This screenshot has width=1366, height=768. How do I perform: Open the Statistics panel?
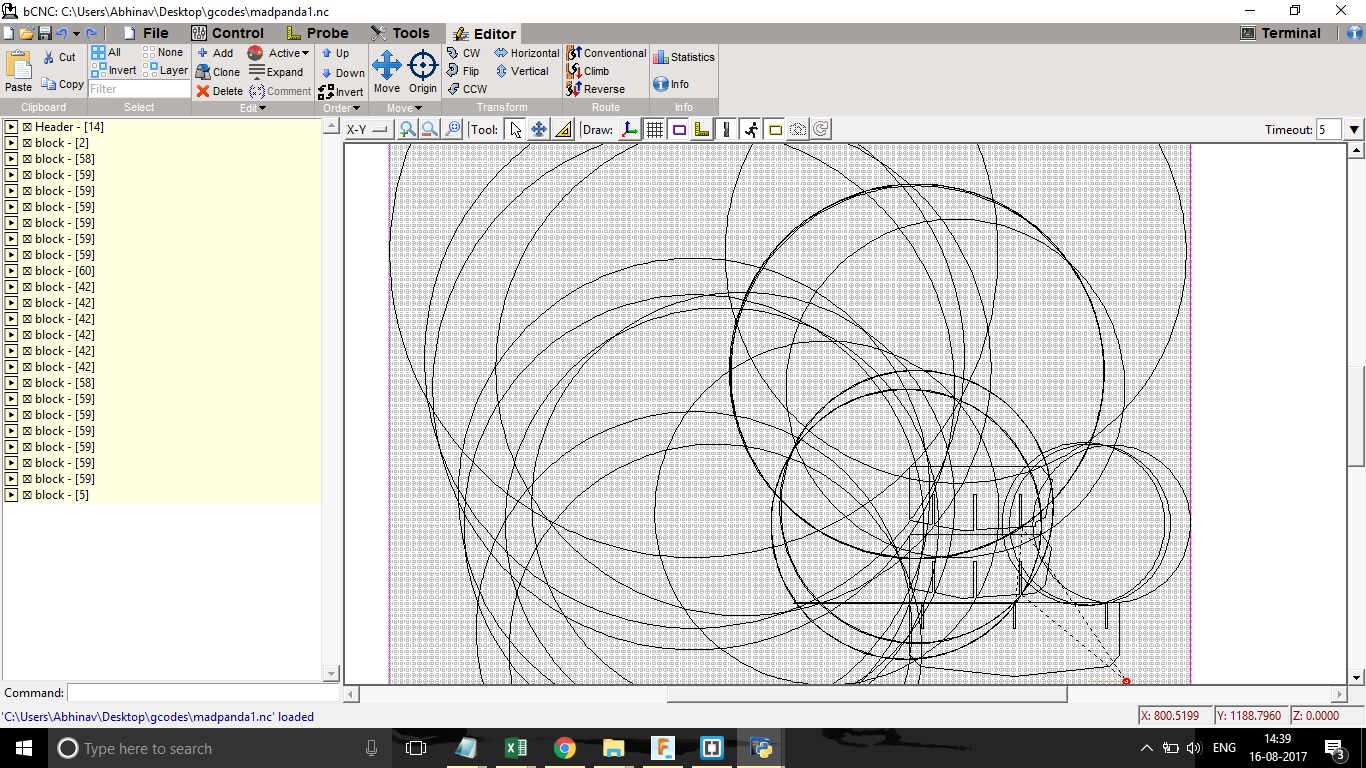click(684, 57)
